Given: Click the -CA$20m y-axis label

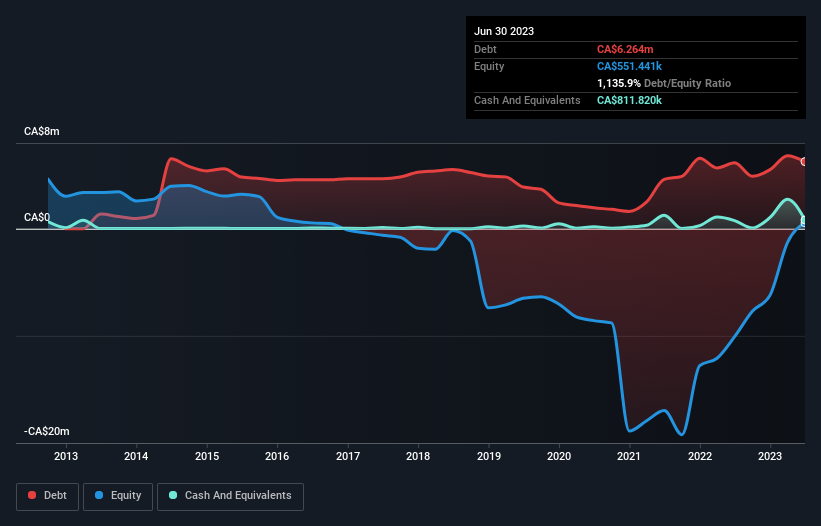Looking at the screenshot, I should tap(46, 431).
